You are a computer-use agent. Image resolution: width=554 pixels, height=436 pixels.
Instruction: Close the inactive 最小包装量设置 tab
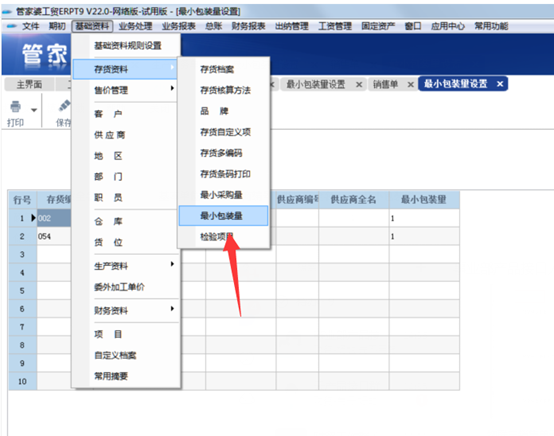[359, 85]
